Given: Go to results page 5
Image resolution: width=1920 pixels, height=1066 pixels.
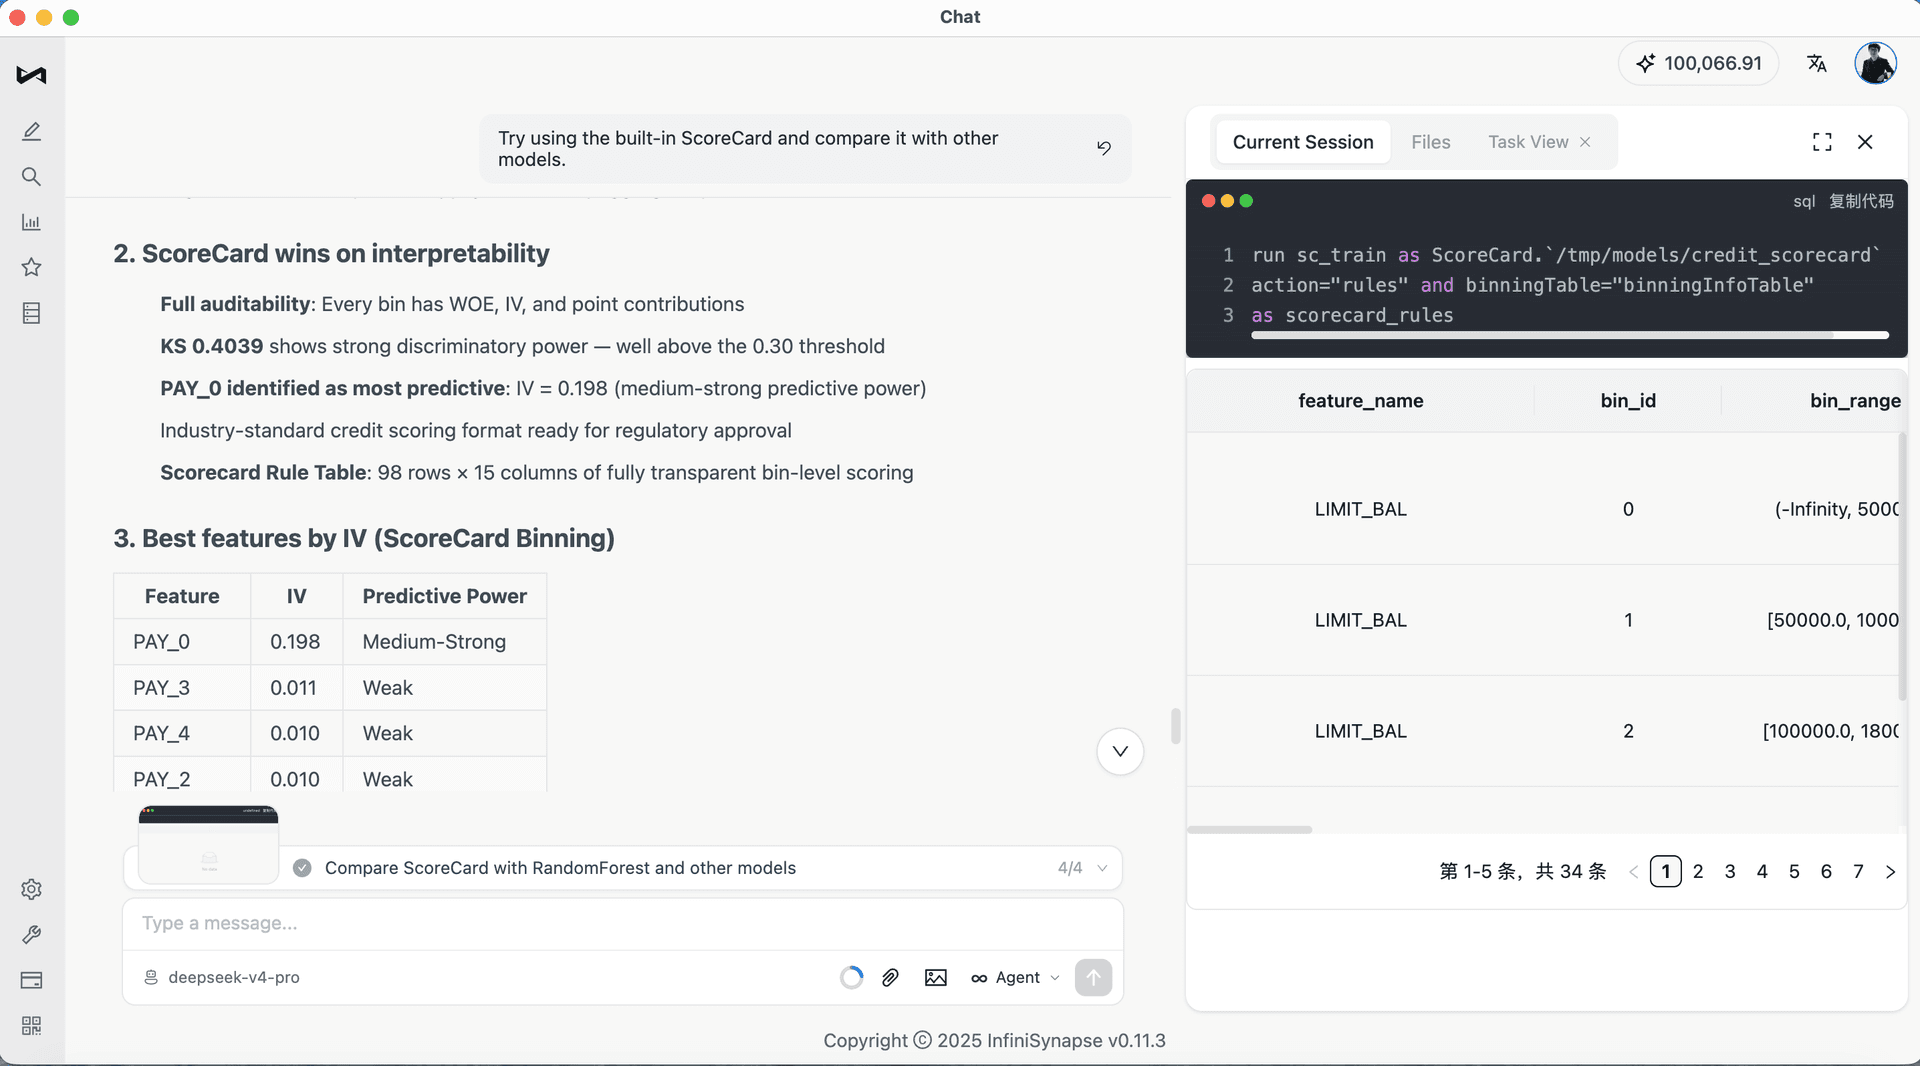Looking at the screenshot, I should (1793, 872).
